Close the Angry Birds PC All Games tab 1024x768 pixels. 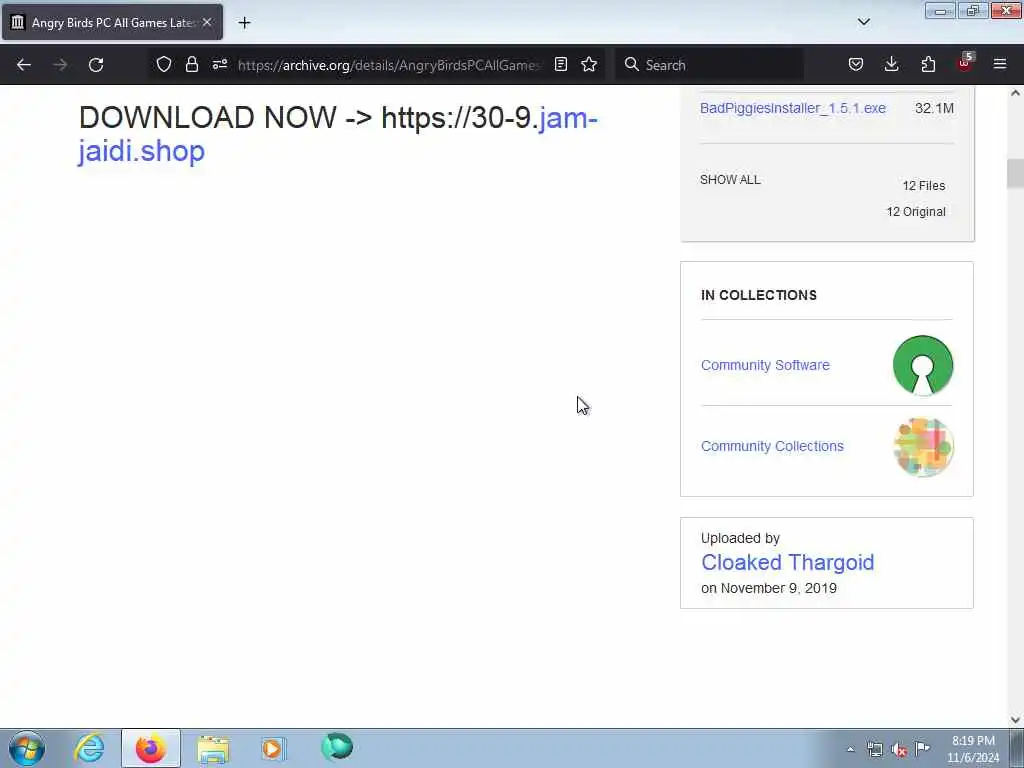(207, 22)
